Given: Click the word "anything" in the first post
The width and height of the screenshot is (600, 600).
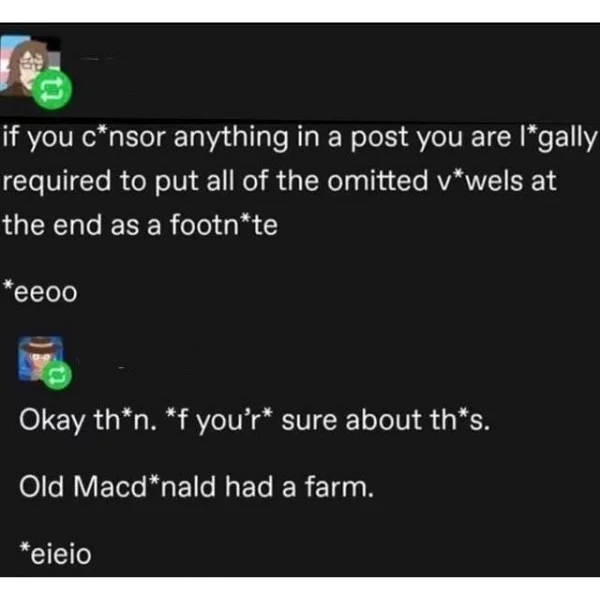Looking at the screenshot, I should click(x=231, y=139).
